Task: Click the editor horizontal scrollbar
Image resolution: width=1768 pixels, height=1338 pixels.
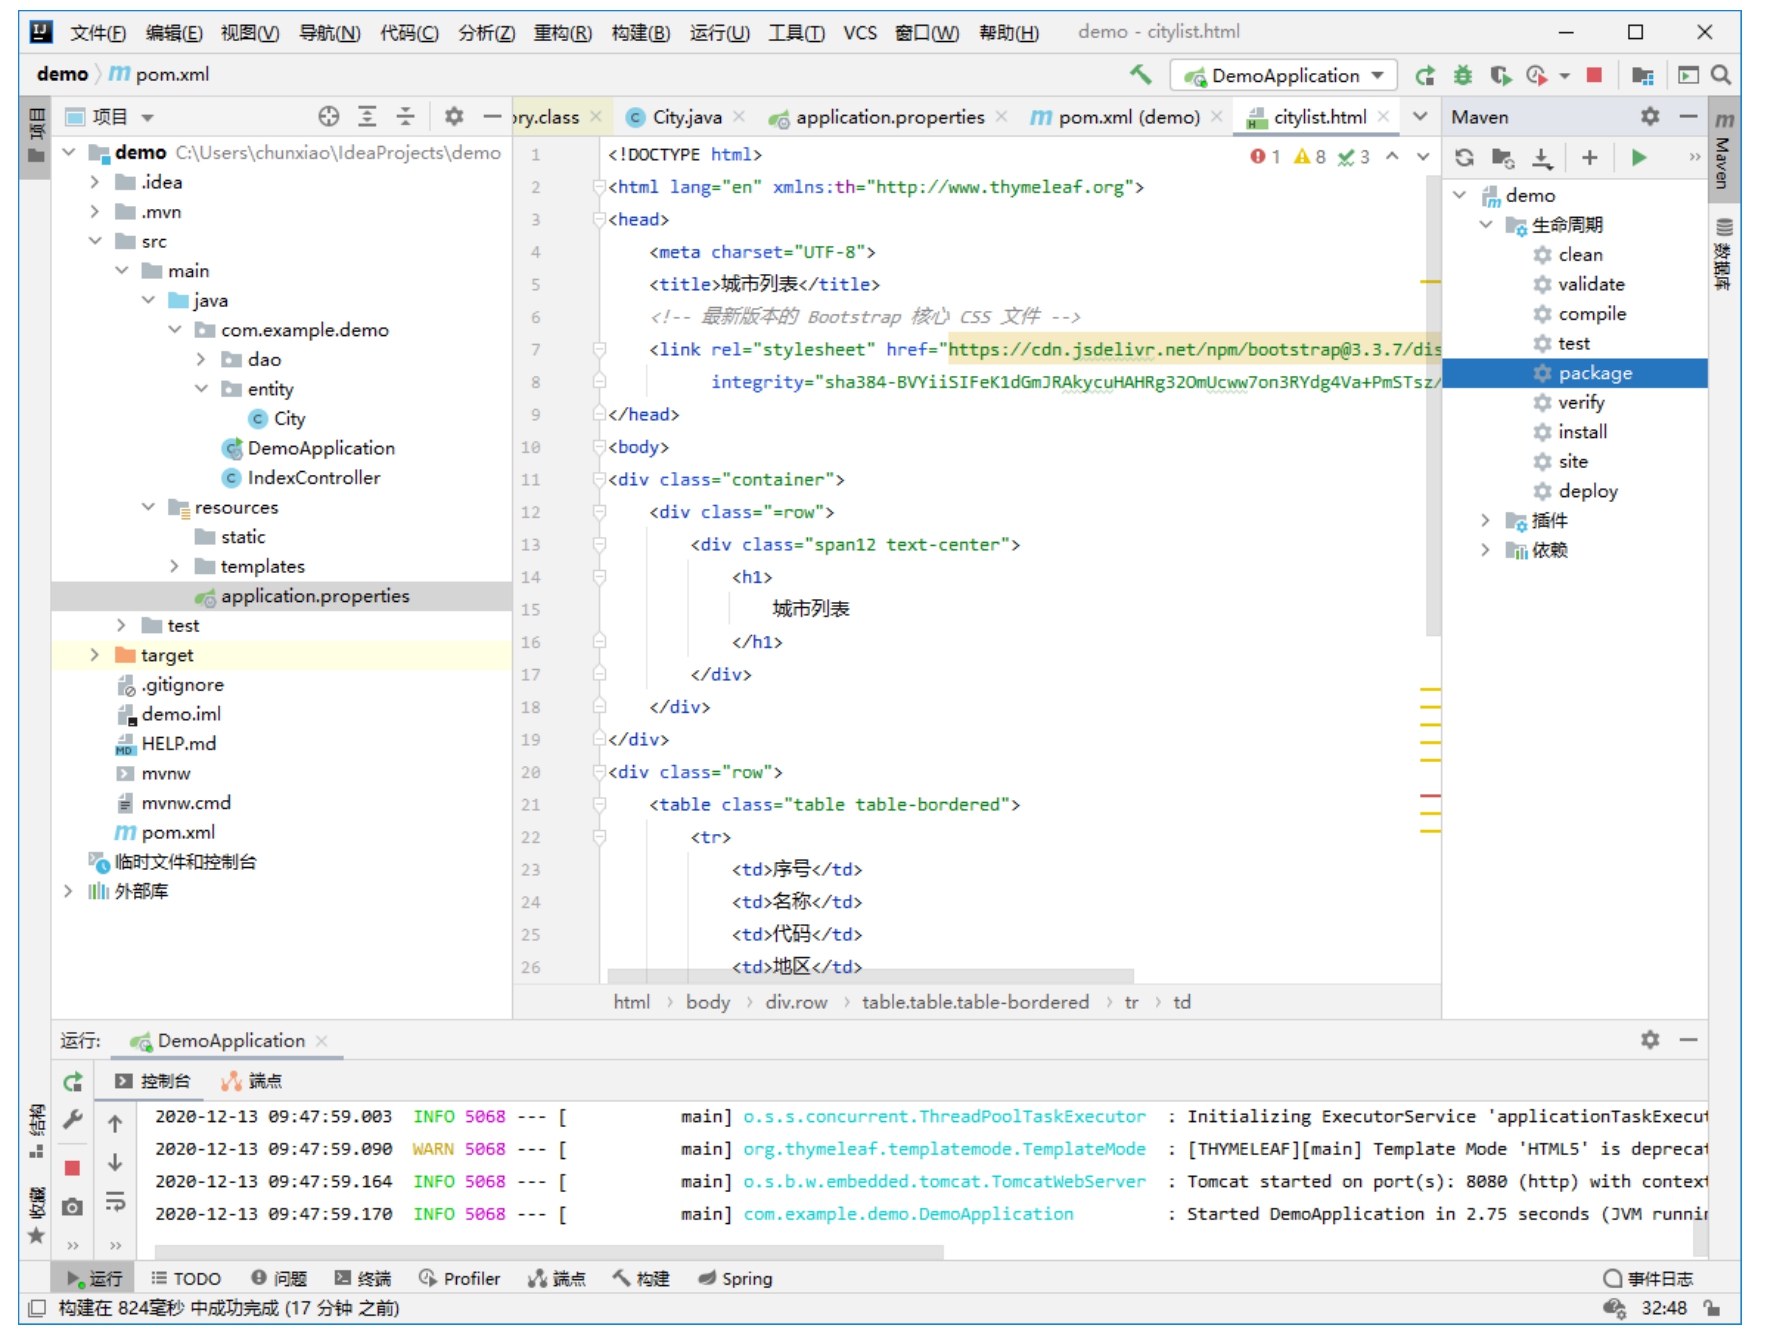Action: 870,975
